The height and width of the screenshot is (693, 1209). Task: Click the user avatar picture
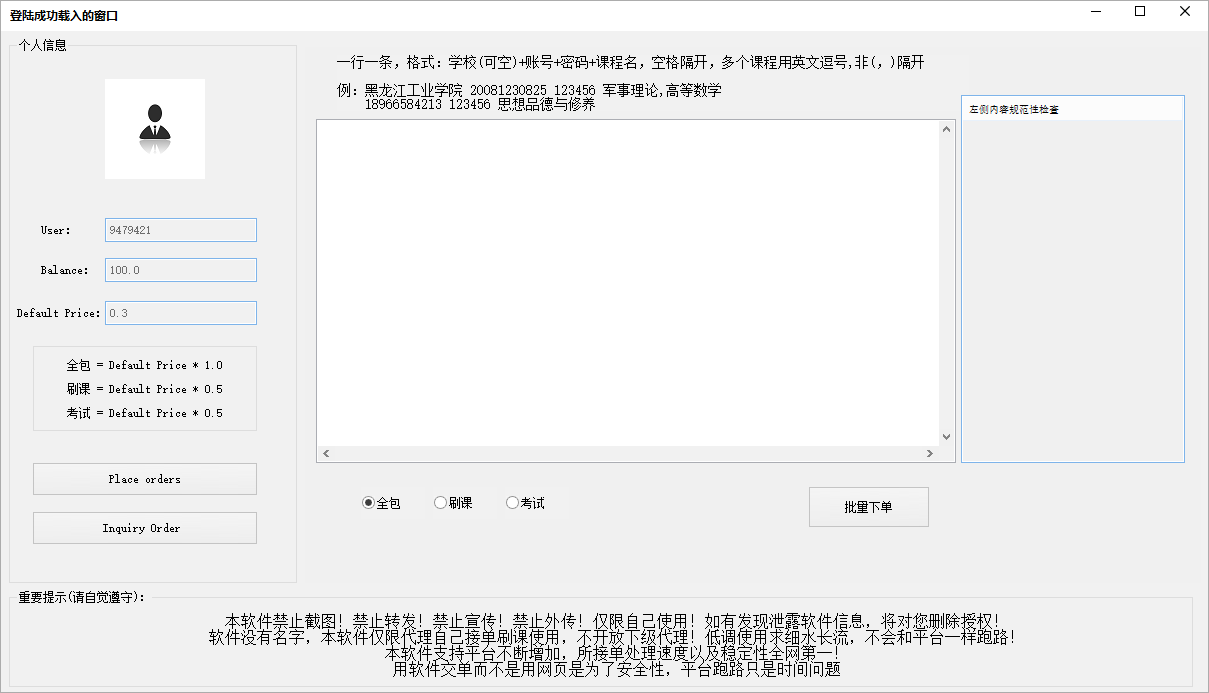[x=155, y=129]
